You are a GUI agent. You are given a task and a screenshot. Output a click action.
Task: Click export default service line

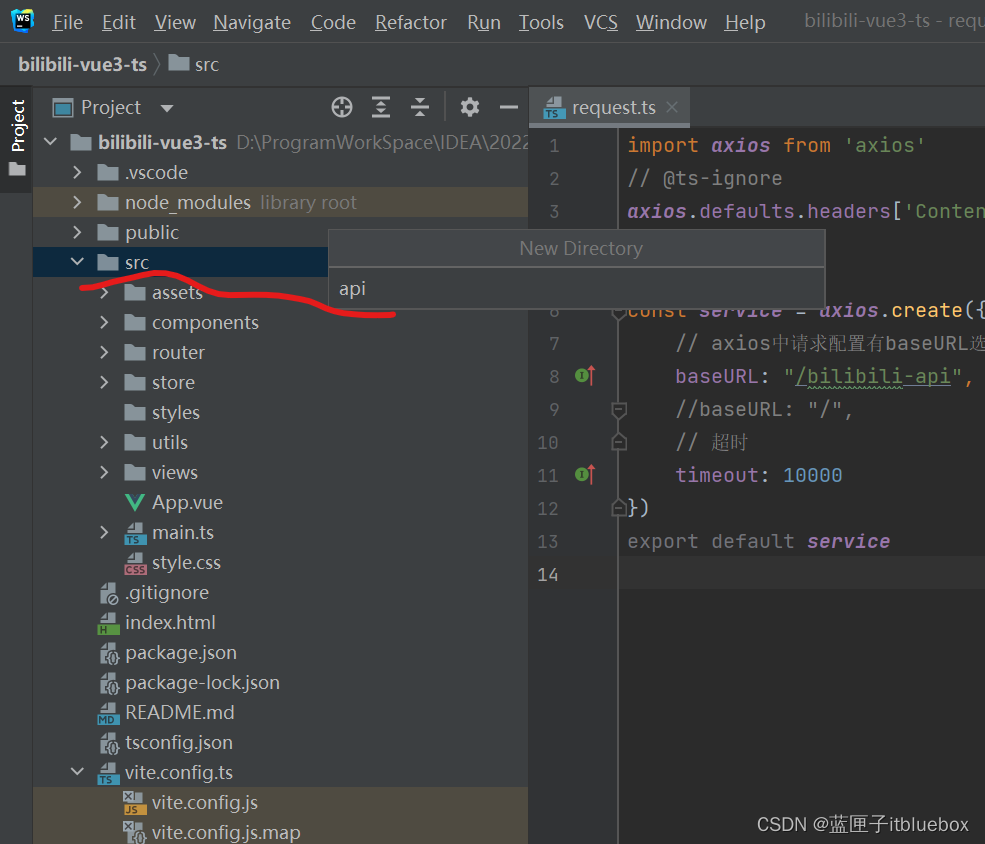(x=758, y=541)
